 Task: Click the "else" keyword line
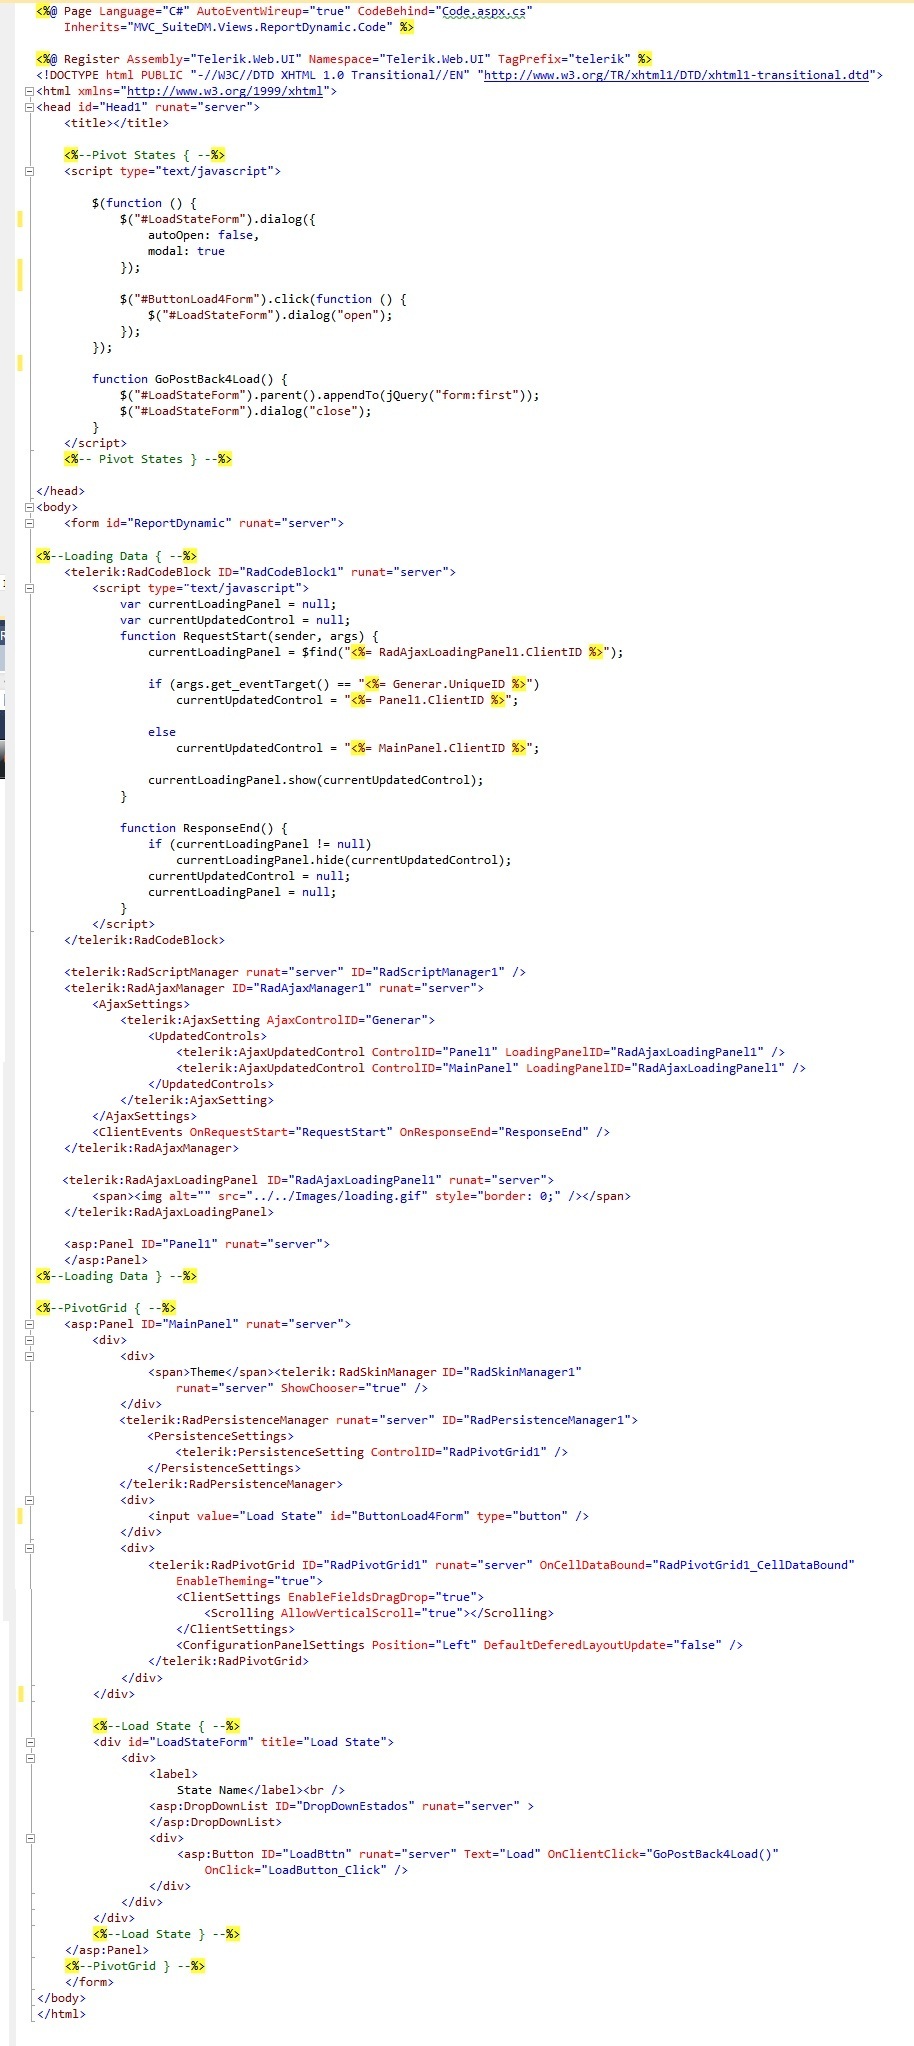[x=162, y=732]
